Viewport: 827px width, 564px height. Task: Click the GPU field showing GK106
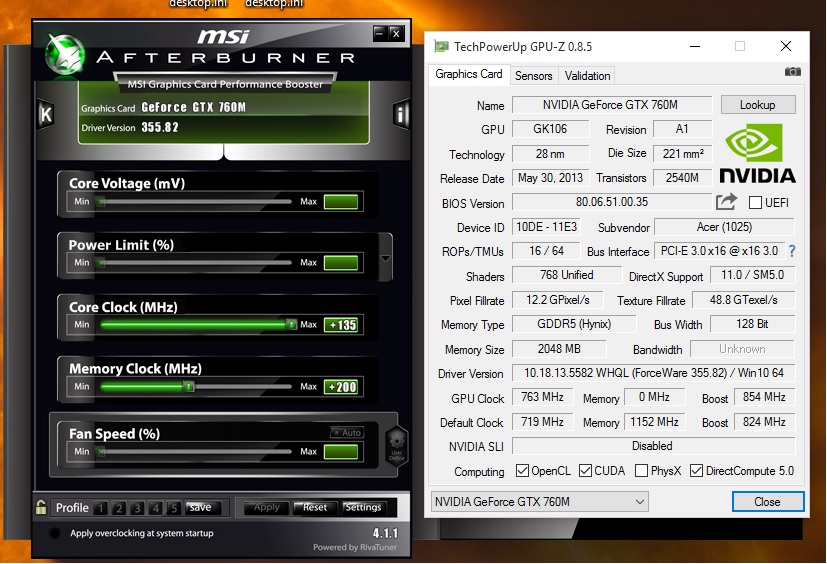550,129
